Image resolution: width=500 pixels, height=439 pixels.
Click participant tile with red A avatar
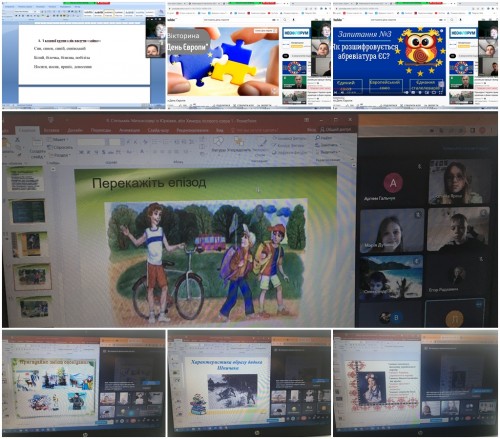[x=392, y=183]
